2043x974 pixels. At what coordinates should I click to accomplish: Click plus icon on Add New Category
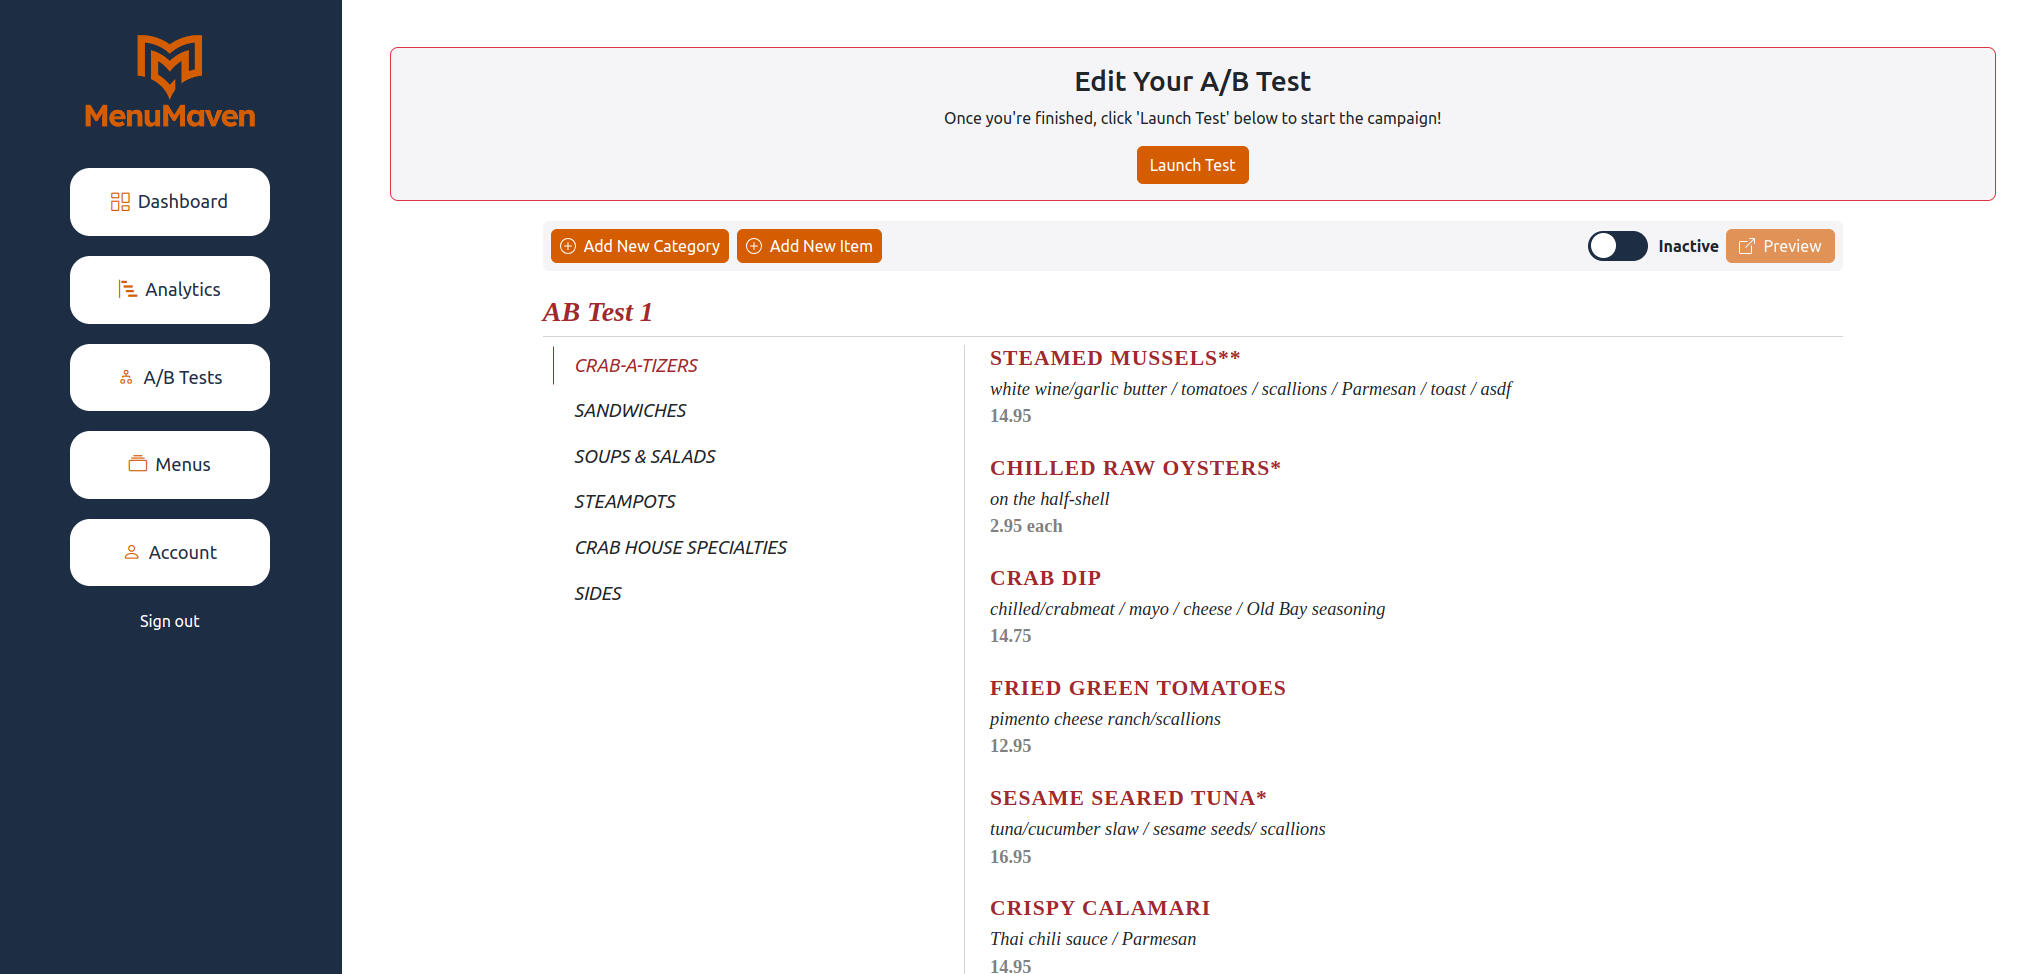568,246
